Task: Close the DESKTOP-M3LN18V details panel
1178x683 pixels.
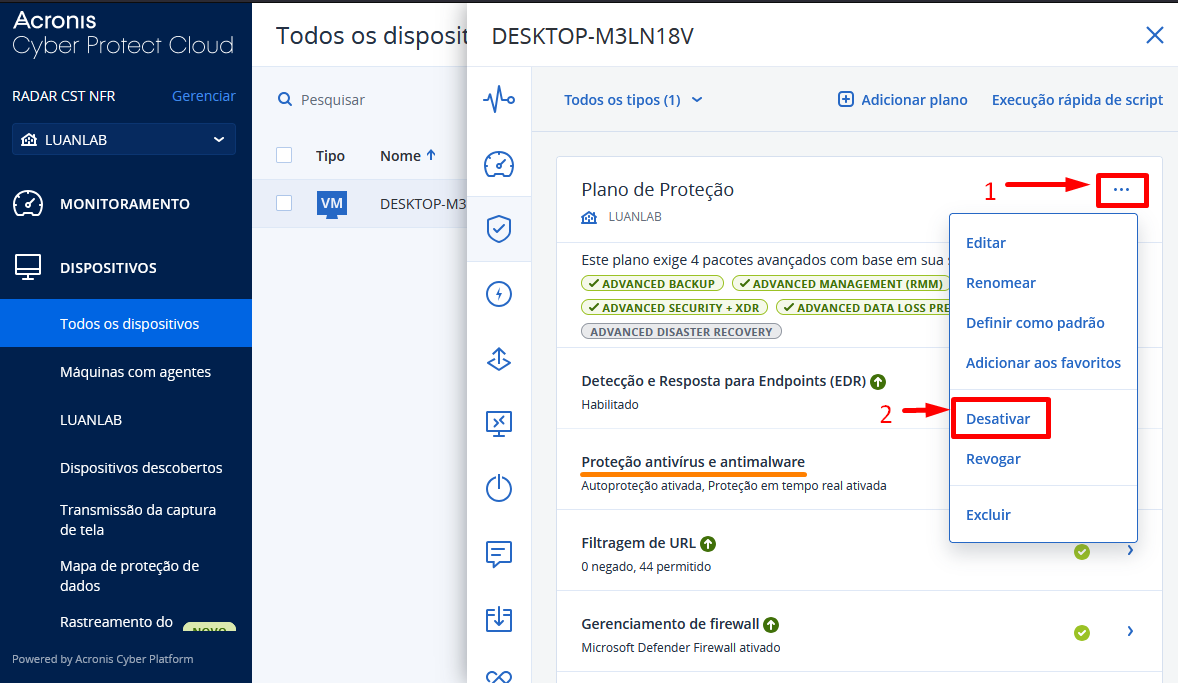Action: (1154, 36)
